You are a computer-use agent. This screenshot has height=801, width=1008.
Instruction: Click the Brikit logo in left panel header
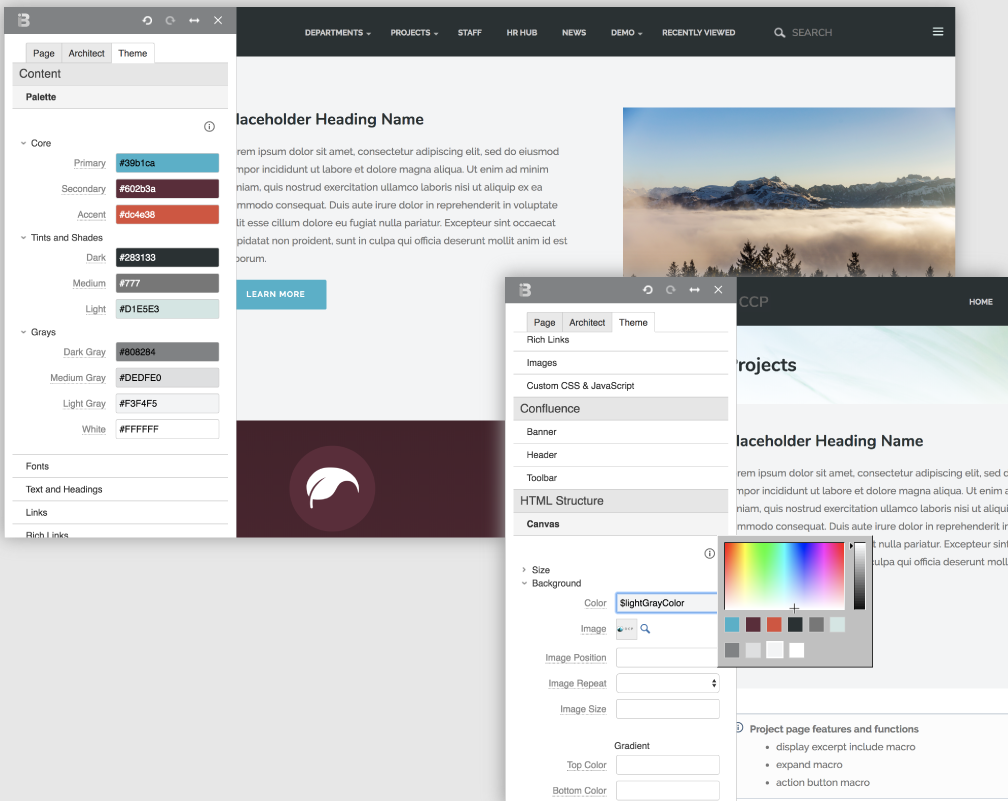point(24,21)
